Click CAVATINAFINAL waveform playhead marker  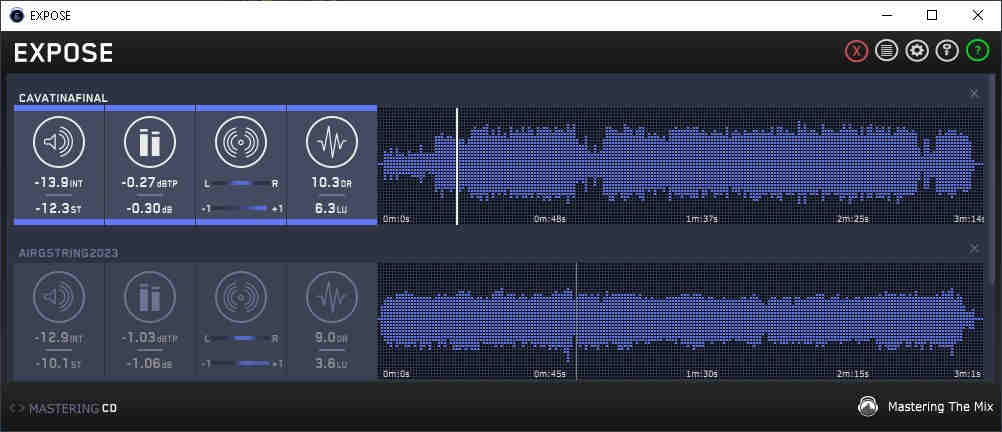457,166
